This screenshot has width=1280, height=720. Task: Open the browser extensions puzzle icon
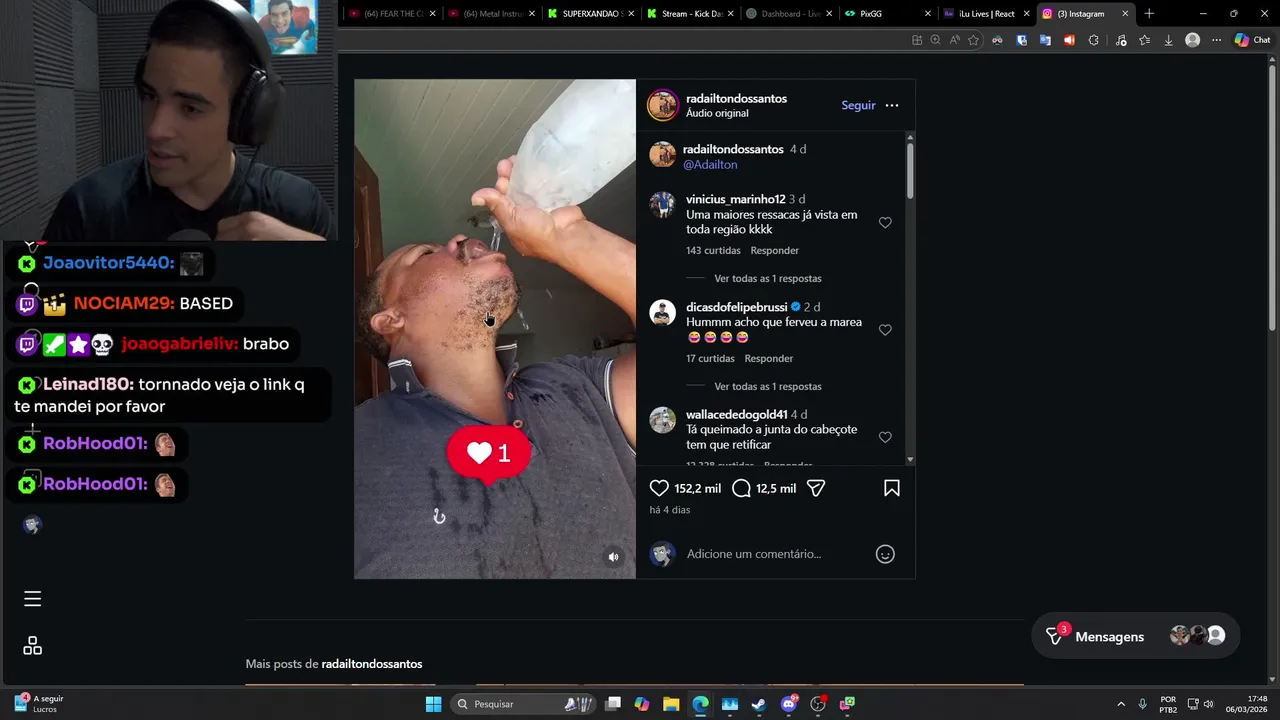[x=1093, y=40]
